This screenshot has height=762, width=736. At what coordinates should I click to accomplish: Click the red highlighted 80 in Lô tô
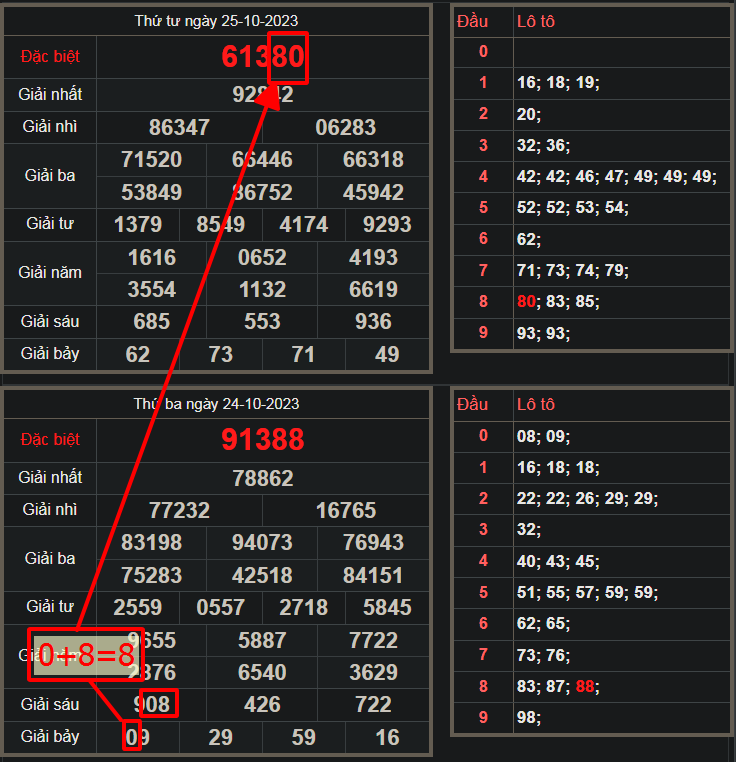(527, 301)
